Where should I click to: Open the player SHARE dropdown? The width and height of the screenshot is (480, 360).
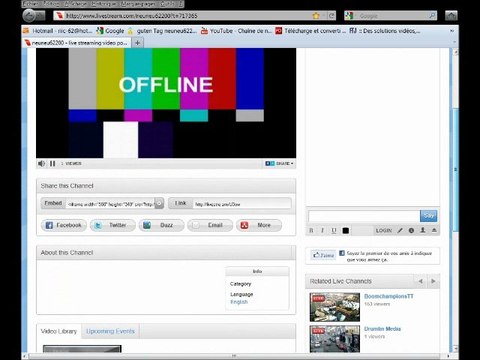(279, 163)
